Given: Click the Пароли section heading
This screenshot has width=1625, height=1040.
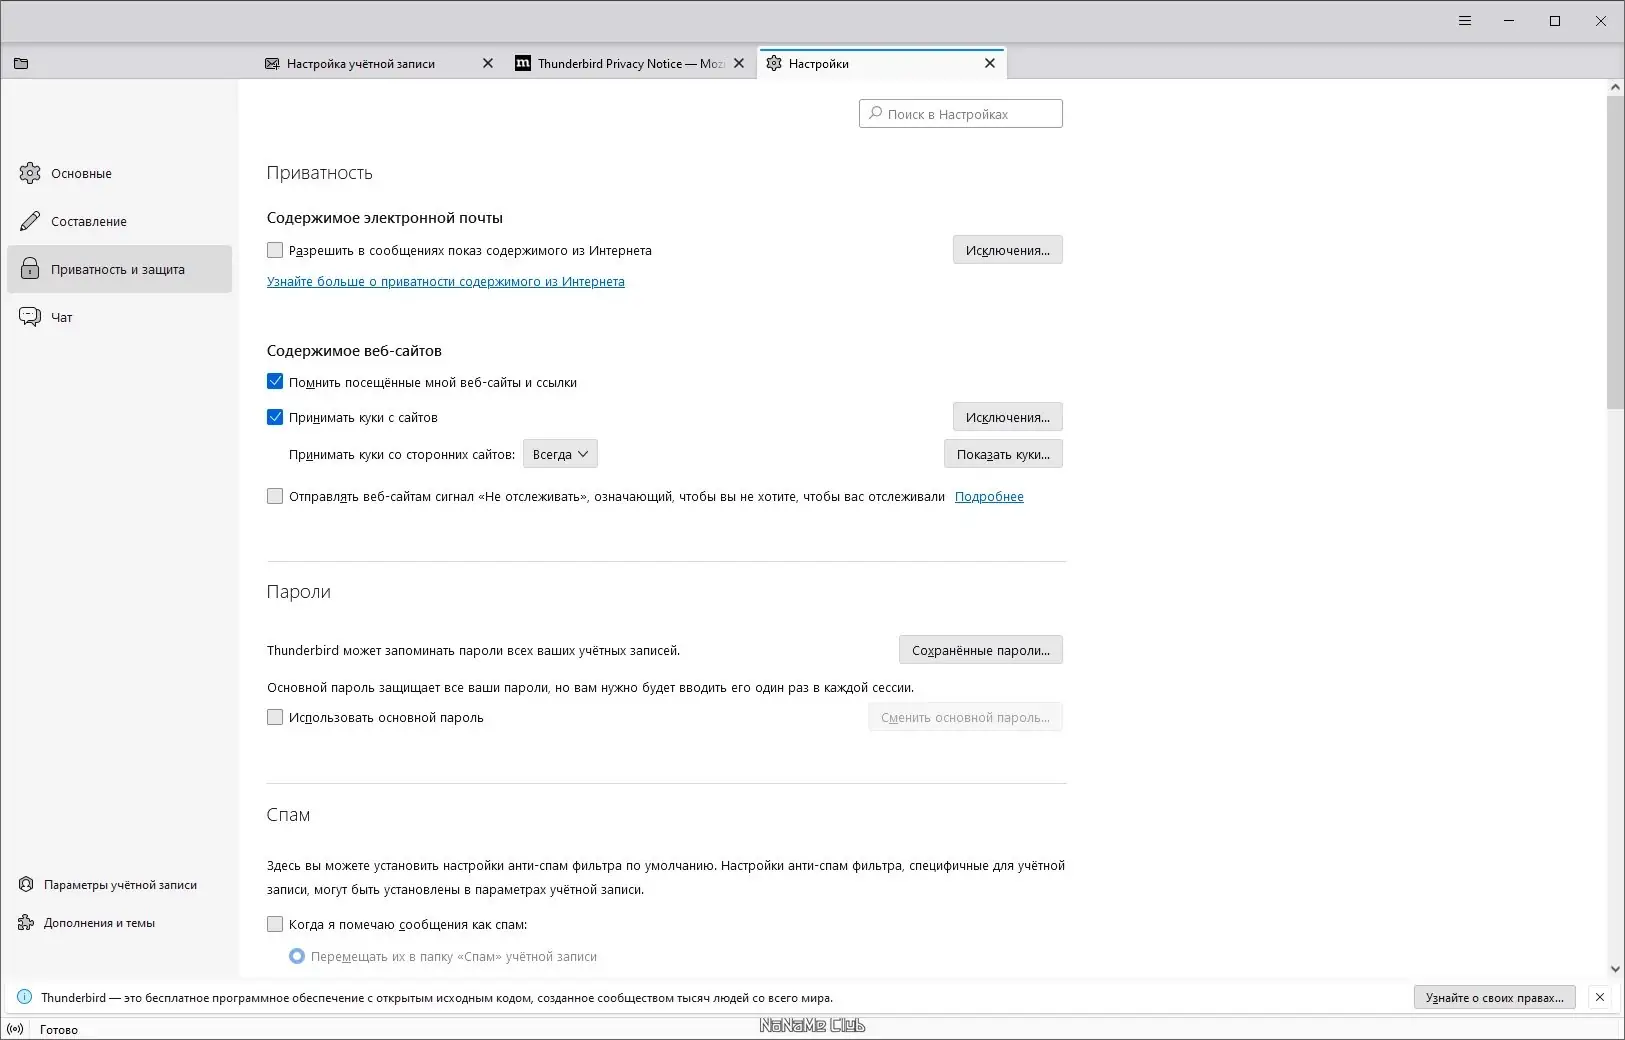Looking at the screenshot, I should point(298,592).
